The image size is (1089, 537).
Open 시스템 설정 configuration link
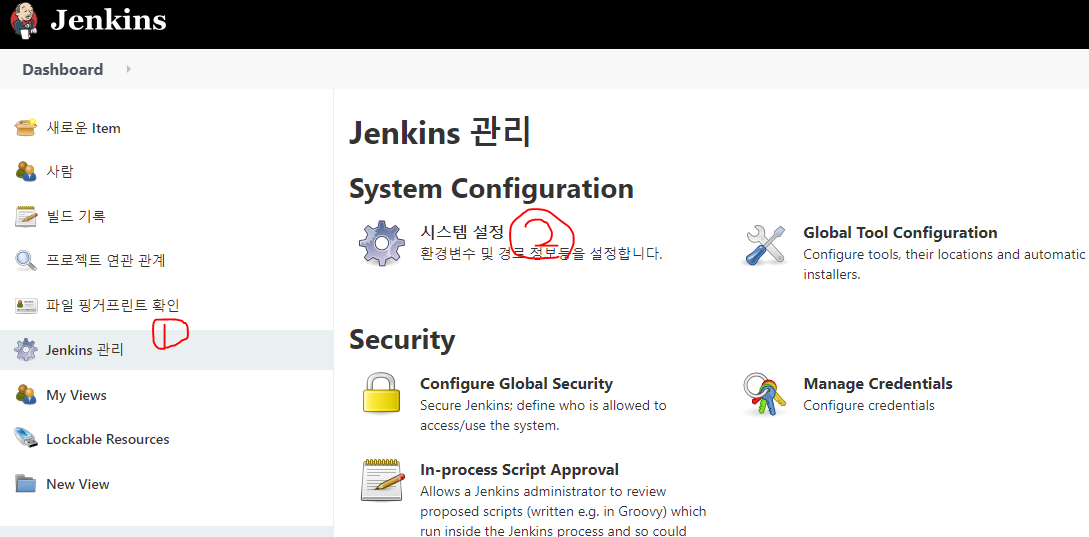(x=462, y=233)
